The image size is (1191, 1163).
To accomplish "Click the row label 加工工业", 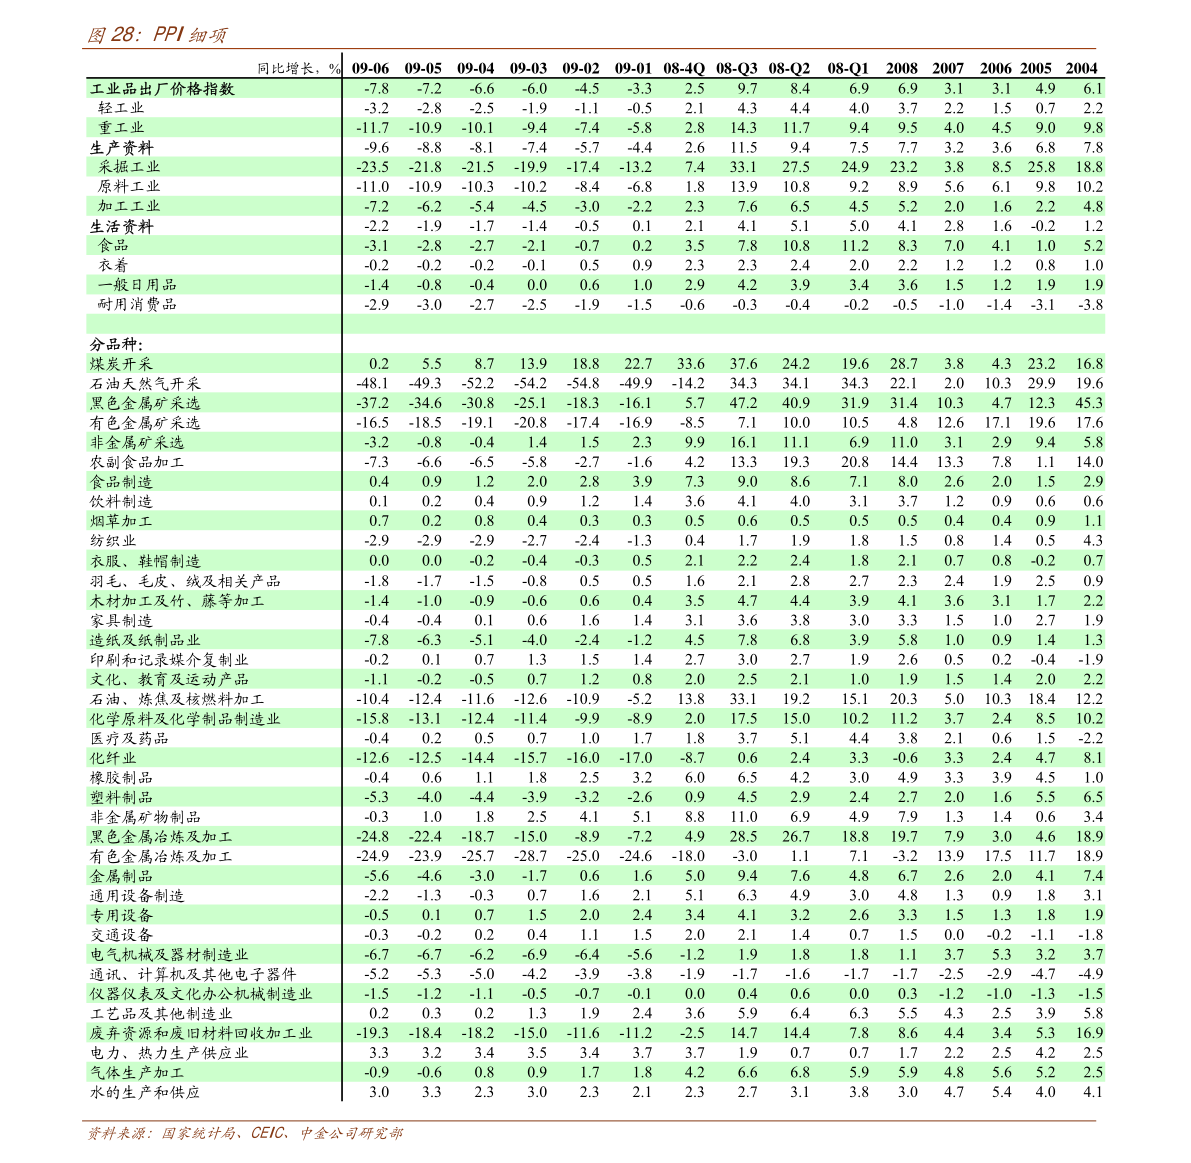I will (128, 207).
